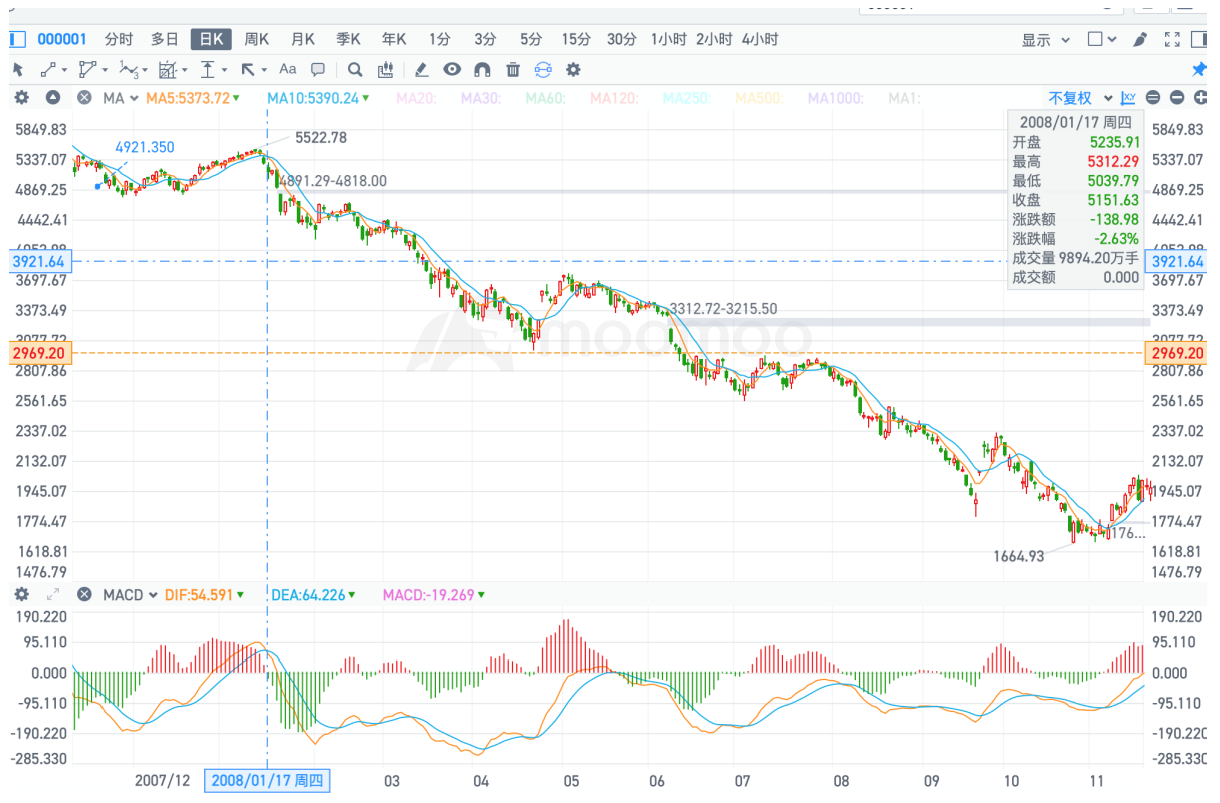The width and height of the screenshot is (1220, 803).
Task: Add a speech bubble comment annotation
Action: click(318, 70)
